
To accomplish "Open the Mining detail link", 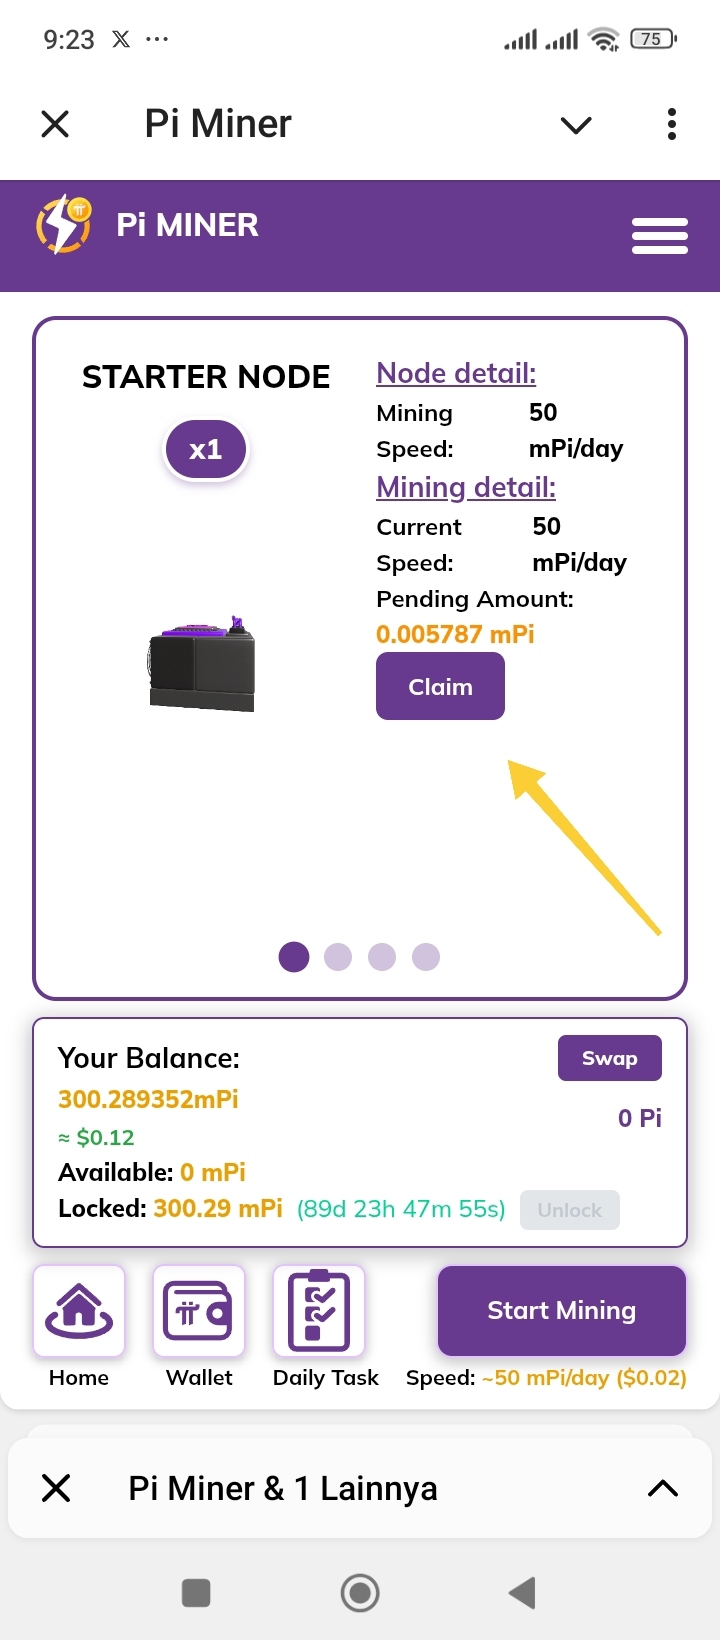I will tap(466, 487).
